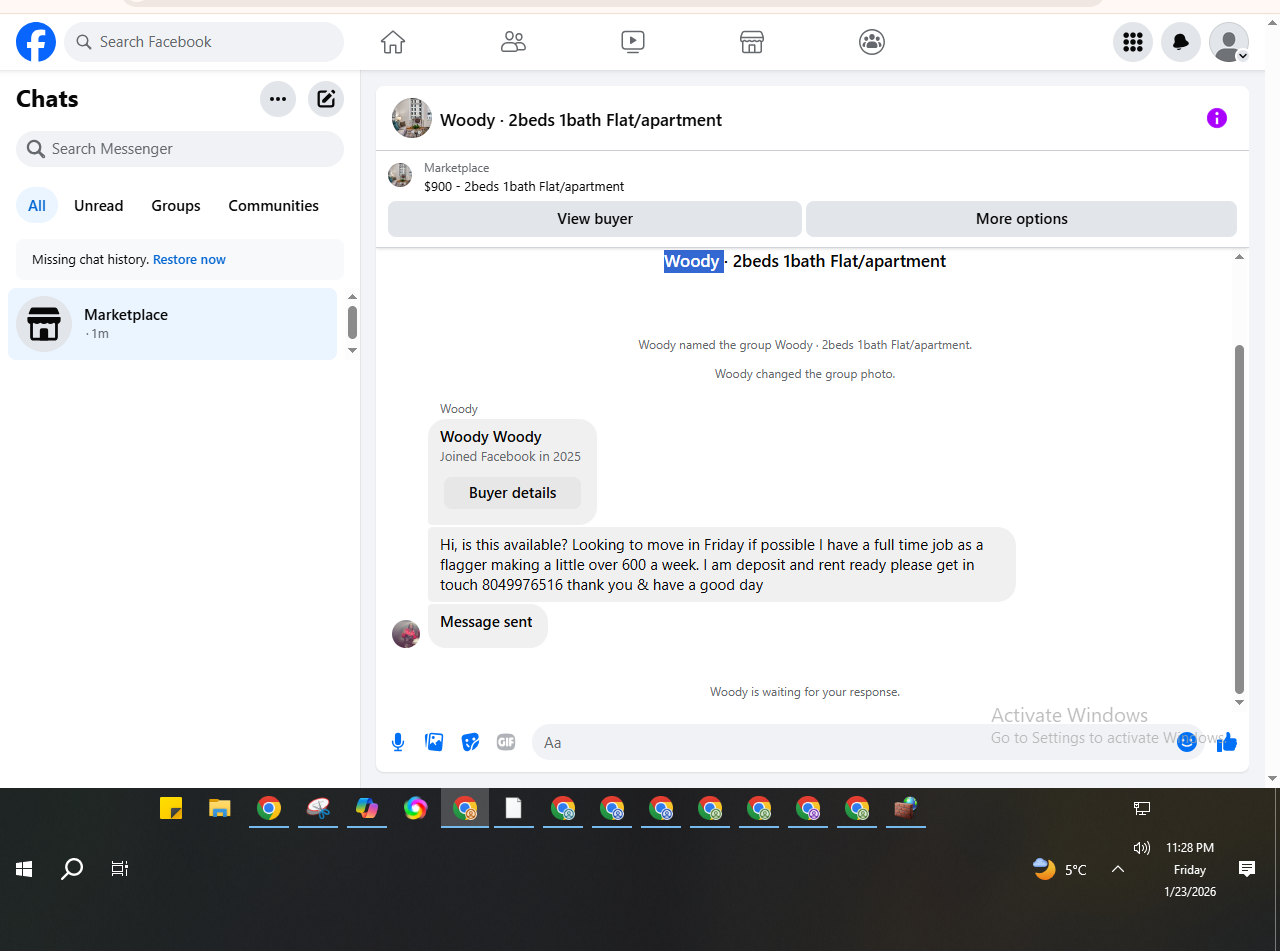Open the Snipping Tool taskbar icon
This screenshot has width=1280, height=951.
(x=318, y=808)
